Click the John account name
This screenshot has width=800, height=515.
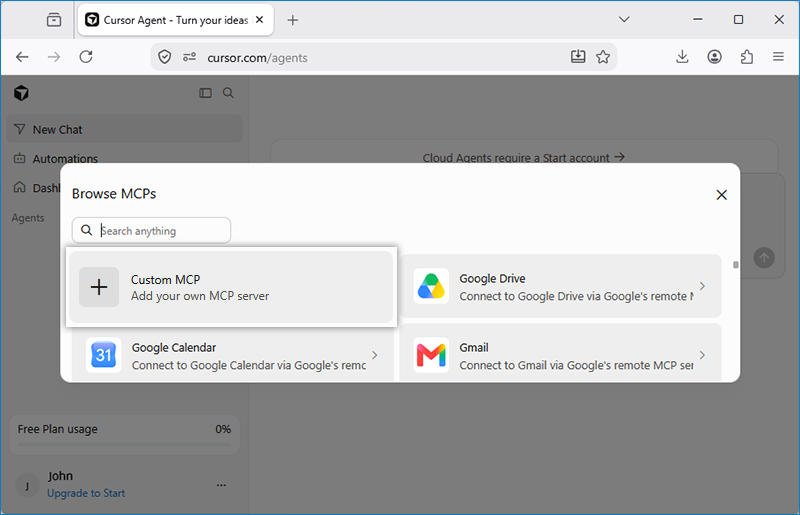tap(60, 476)
